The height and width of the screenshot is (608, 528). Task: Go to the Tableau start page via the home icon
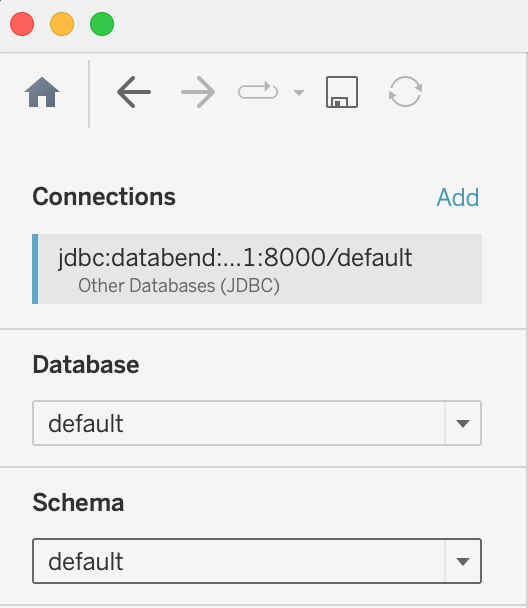pos(42,92)
